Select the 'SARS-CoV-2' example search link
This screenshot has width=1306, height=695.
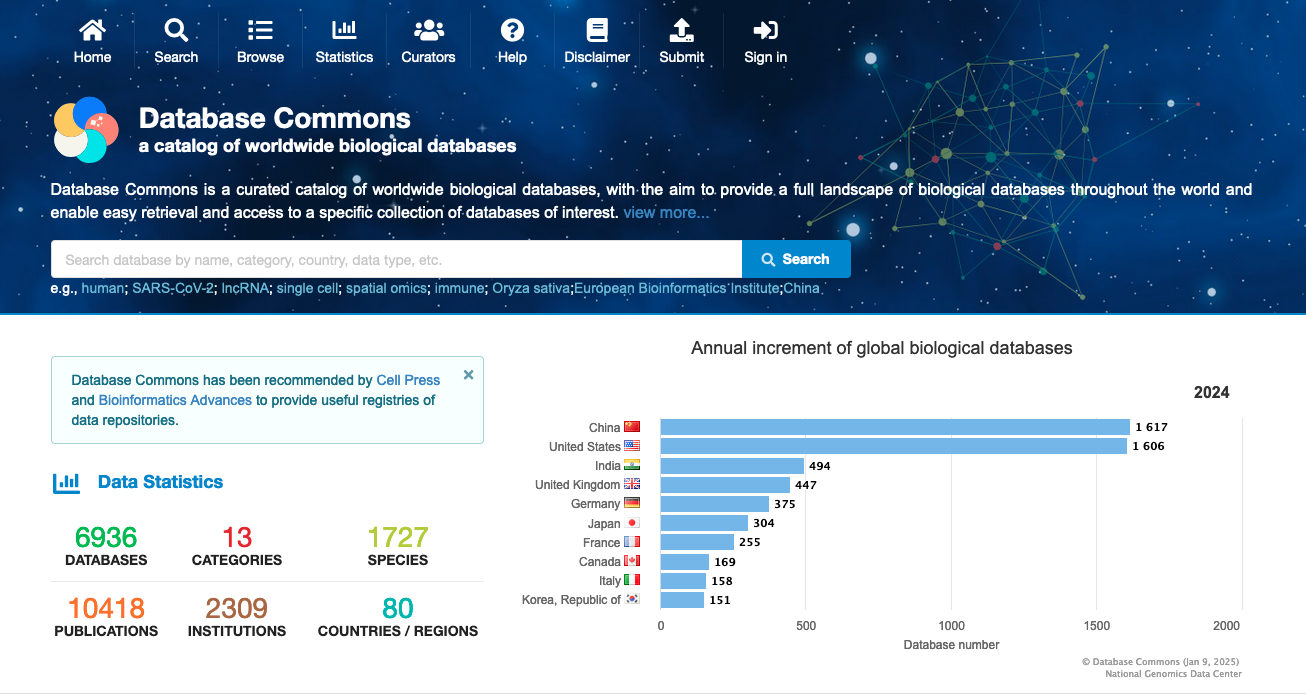[x=174, y=288]
